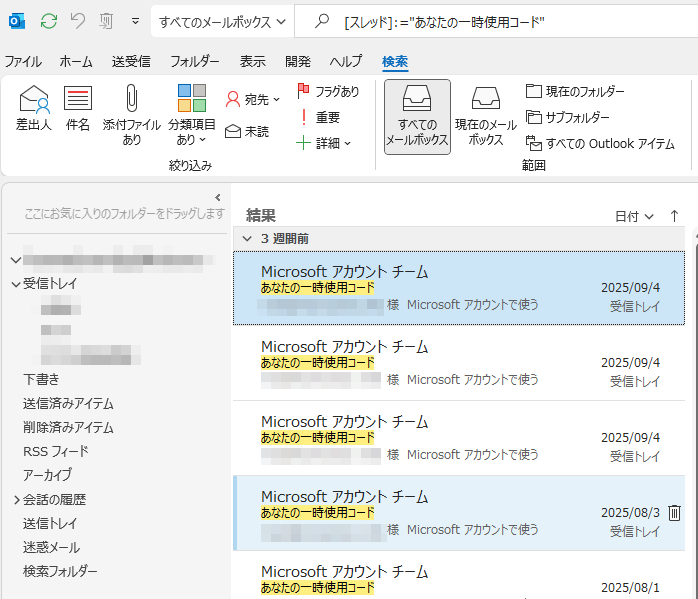Collapse the blurred account tree node
Image resolution: width=698 pixels, height=599 pixels.
(x=16, y=260)
